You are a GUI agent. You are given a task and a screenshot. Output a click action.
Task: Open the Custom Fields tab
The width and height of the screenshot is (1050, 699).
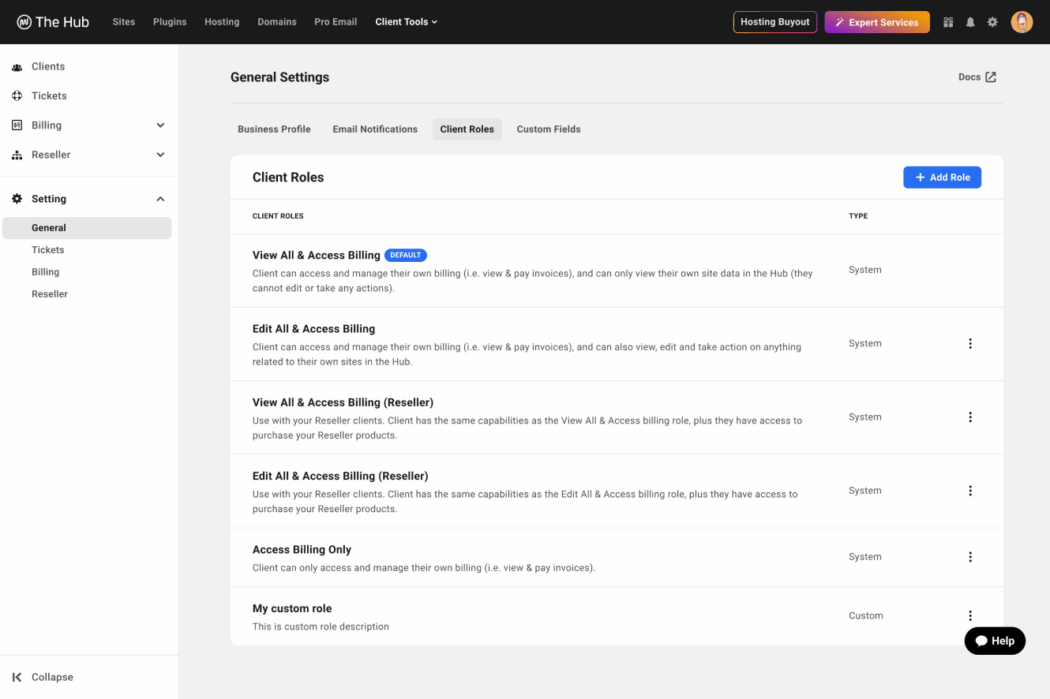[x=548, y=129]
